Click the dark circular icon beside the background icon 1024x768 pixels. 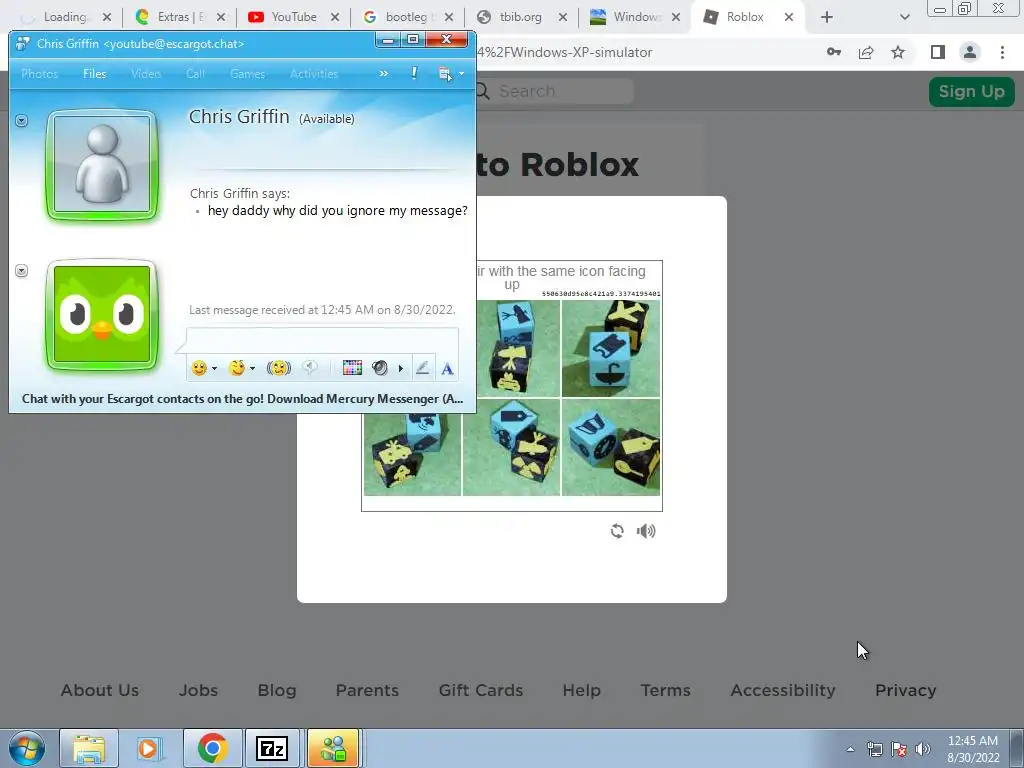[x=379, y=368]
